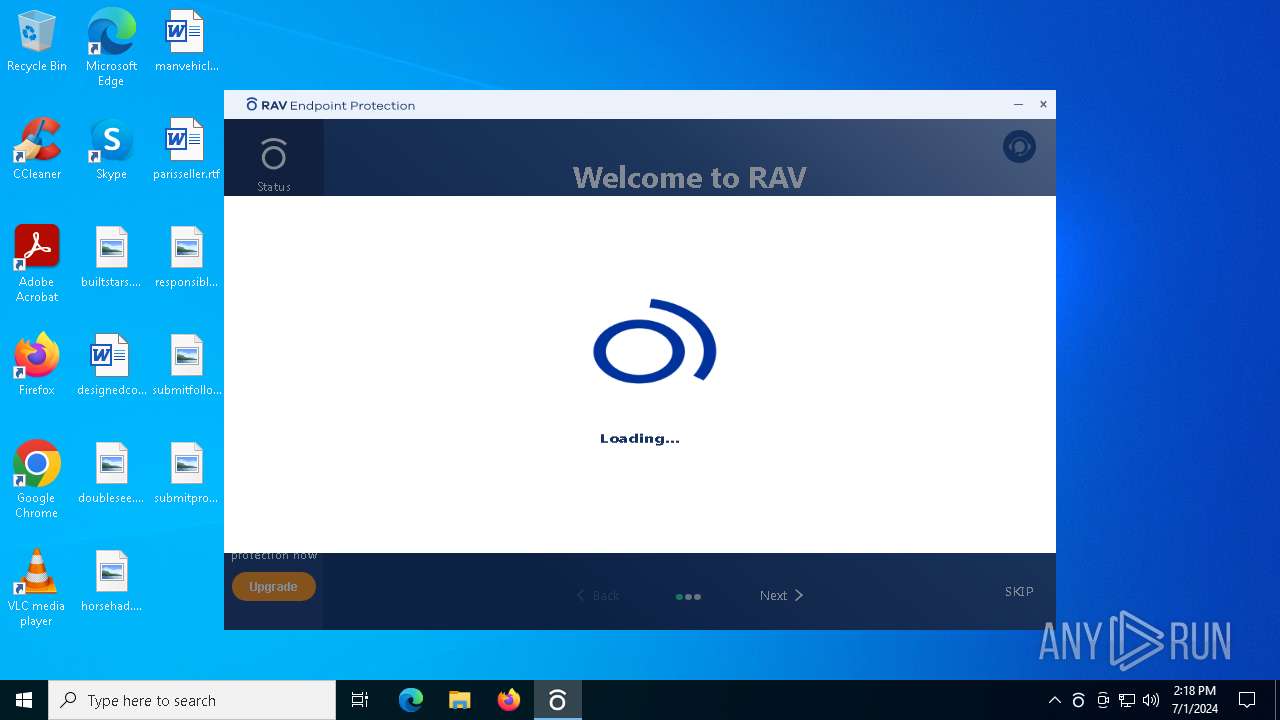Minimize the RAV Endpoint Protection window
The width and height of the screenshot is (1280, 720).
(x=1018, y=104)
